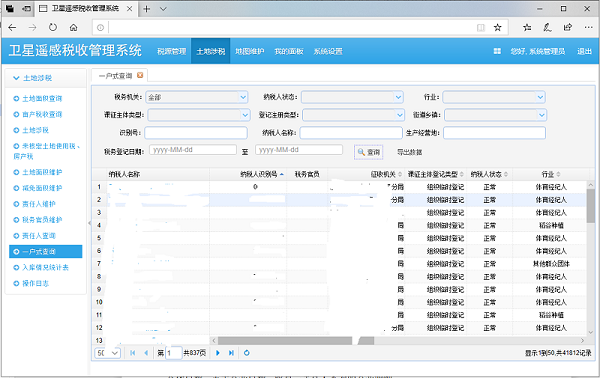Click the 退出 logout link
The width and height of the screenshot is (600, 378).
[x=584, y=51]
